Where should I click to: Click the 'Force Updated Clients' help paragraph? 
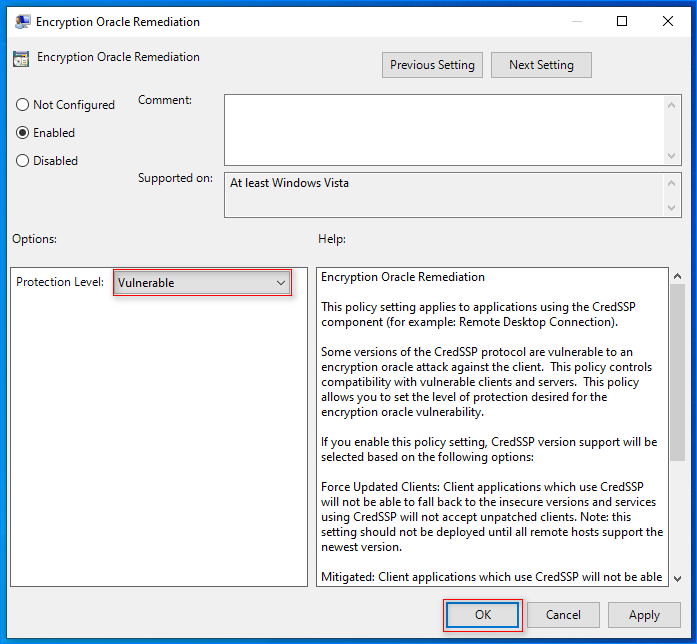pyautogui.click(x=492, y=517)
